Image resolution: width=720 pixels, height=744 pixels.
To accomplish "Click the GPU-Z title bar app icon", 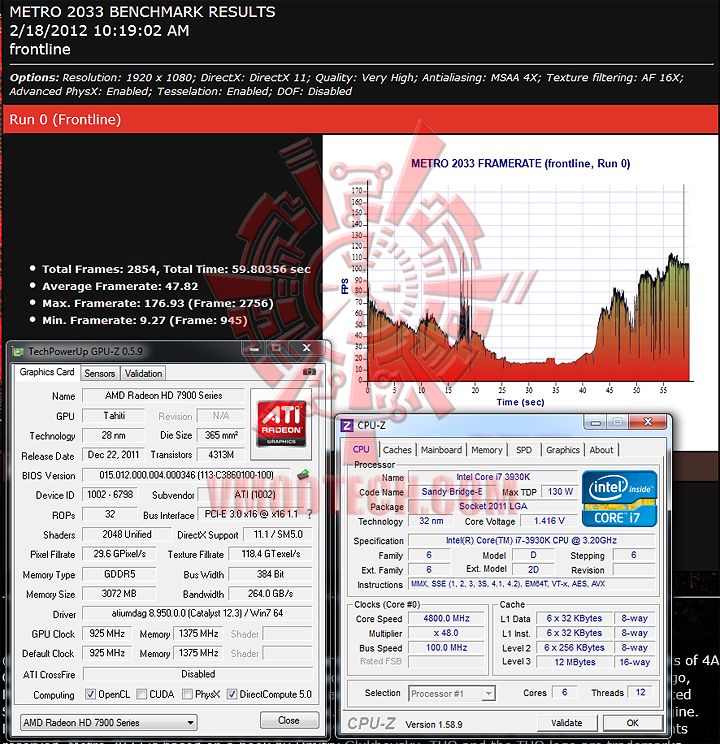I will (x=19, y=352).
